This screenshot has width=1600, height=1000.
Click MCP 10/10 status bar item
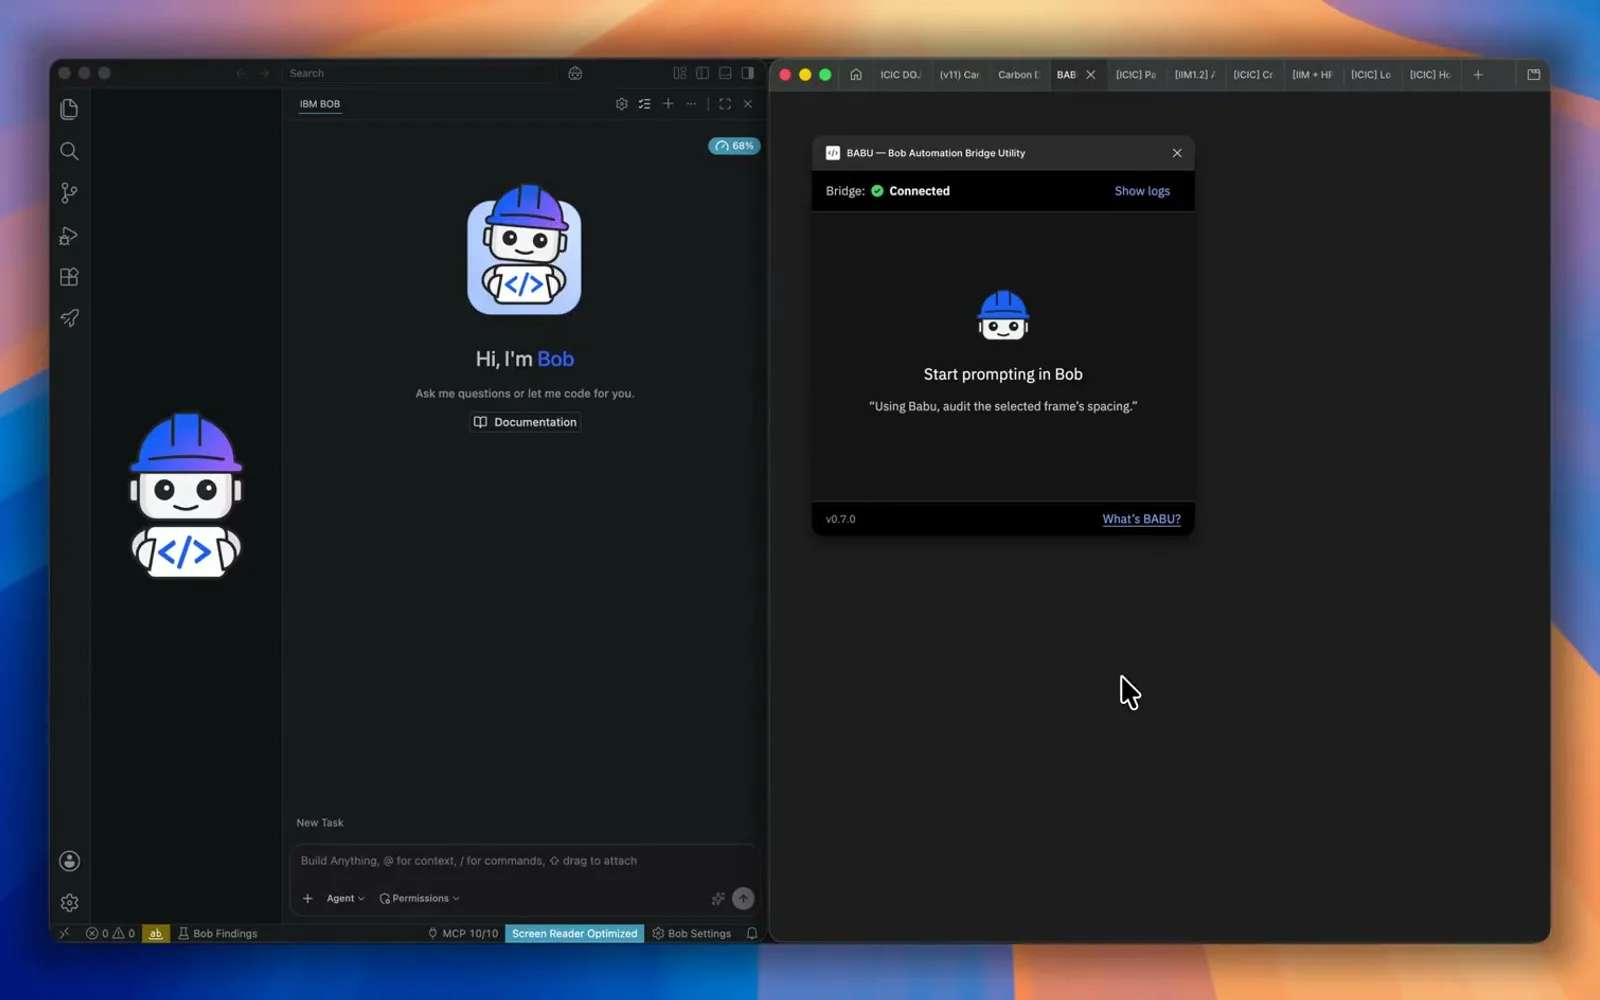point(462,933)
